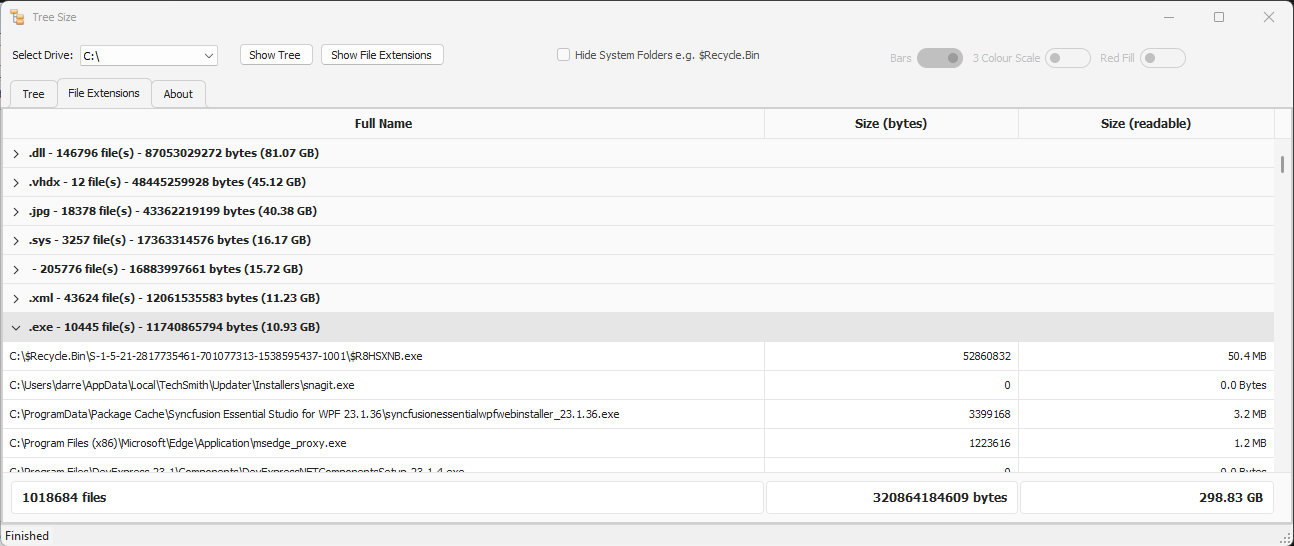Check Hide System Folders checkbox
Screen dimensions: 1294x546
click(564, 55)
